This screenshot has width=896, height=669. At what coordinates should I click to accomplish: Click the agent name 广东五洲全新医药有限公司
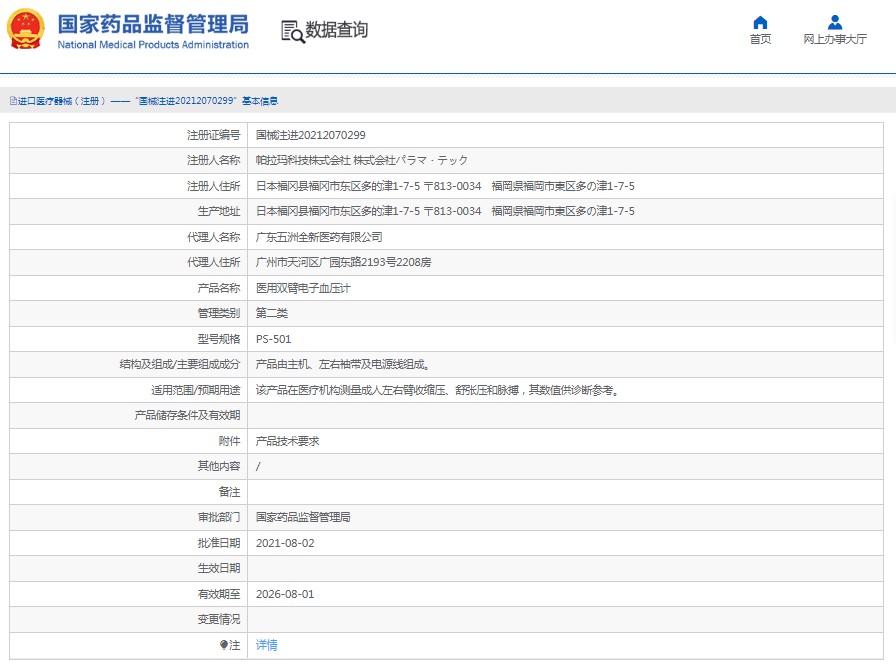pyautogui.click(x=319, y=237)
